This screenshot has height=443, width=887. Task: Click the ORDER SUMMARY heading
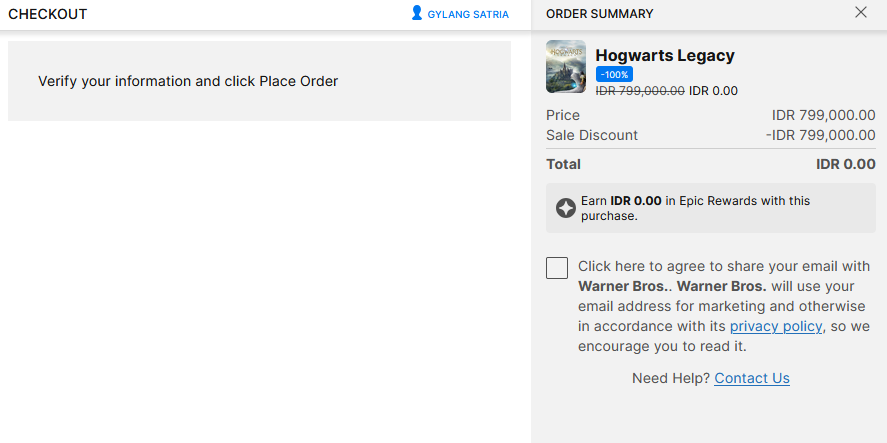point(600,14)
